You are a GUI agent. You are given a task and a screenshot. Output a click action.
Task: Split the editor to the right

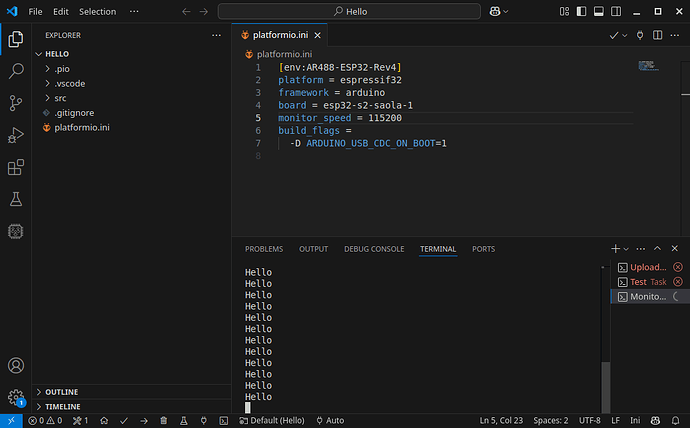pyautogui.click(x=657, y=35)
